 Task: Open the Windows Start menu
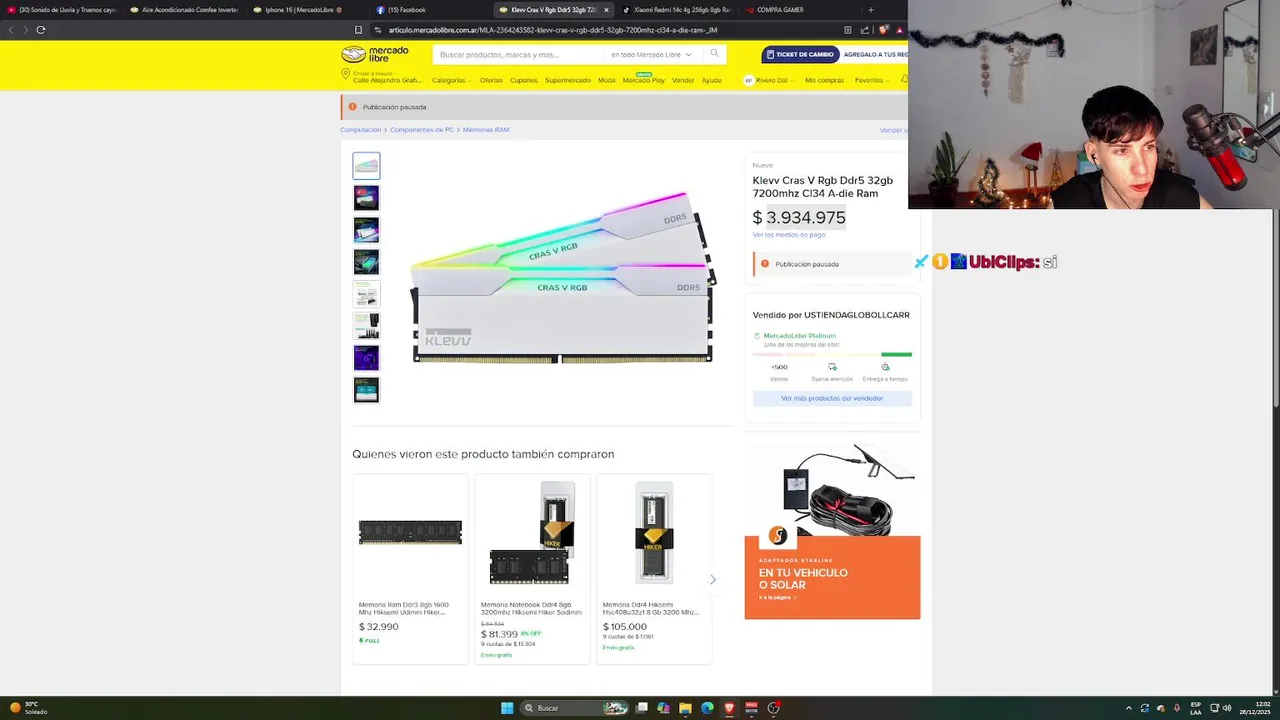[x=507, y=708]
